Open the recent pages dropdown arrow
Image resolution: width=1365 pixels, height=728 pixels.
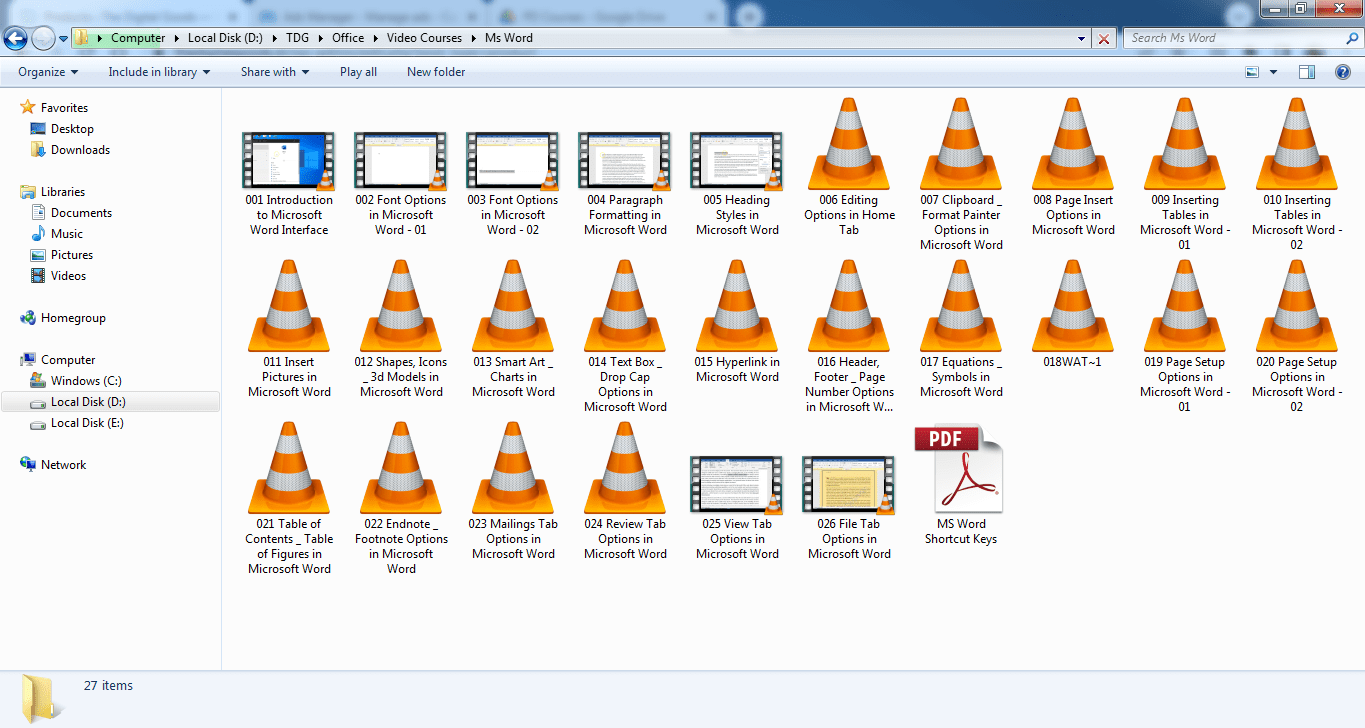[64, 39]
